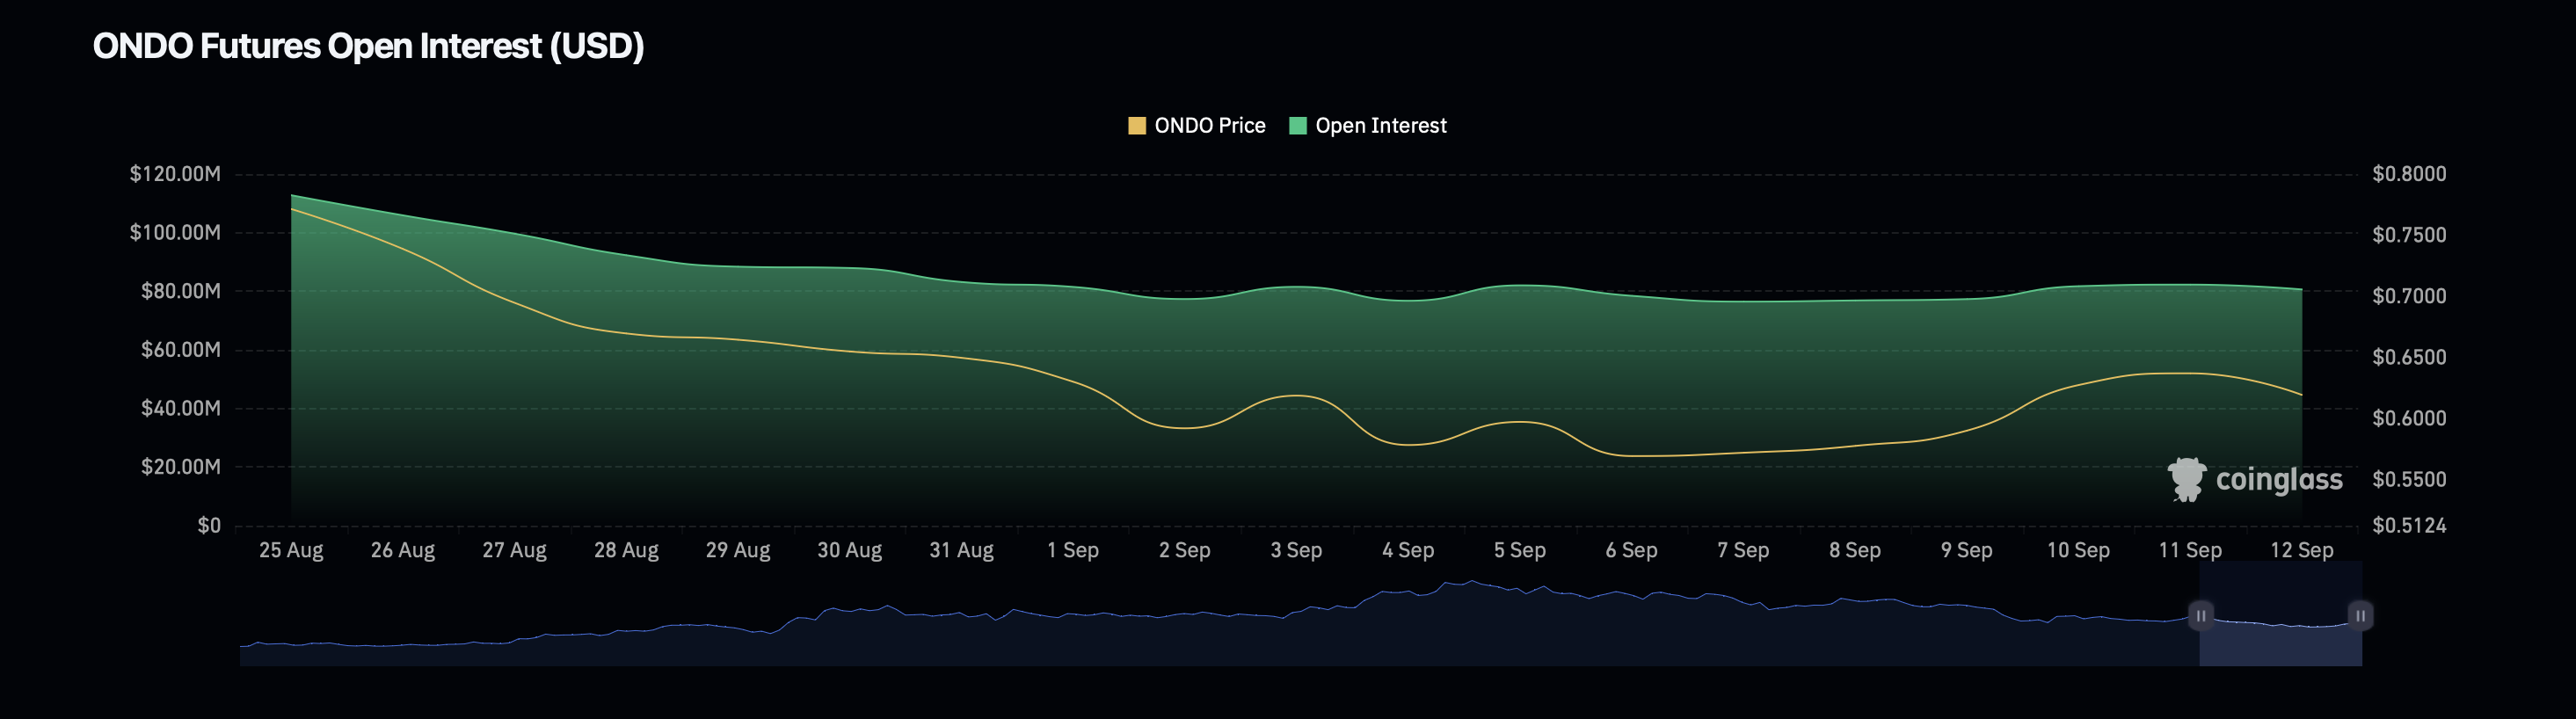Click the 29 Aug date label
The width and height of the screenshot is (2576, 719).
point(738,550)
